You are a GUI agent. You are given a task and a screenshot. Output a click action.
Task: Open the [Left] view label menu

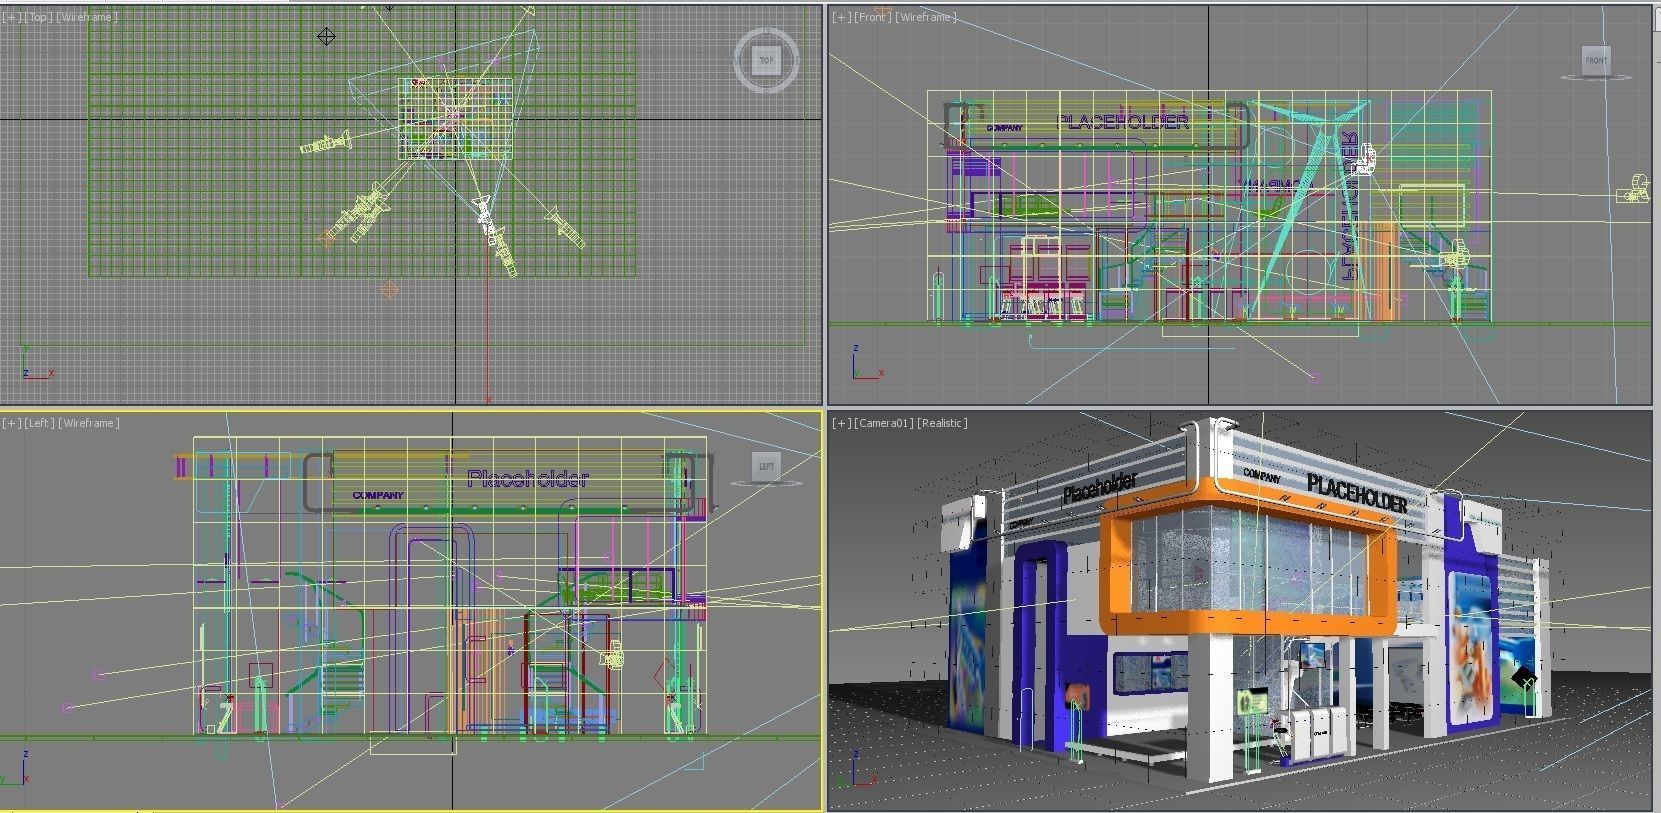click(40, 423)
